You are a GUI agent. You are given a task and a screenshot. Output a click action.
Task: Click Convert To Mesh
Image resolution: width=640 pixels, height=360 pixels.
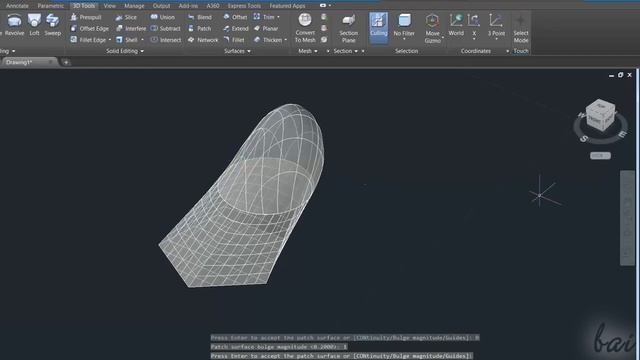coord(305,28)
